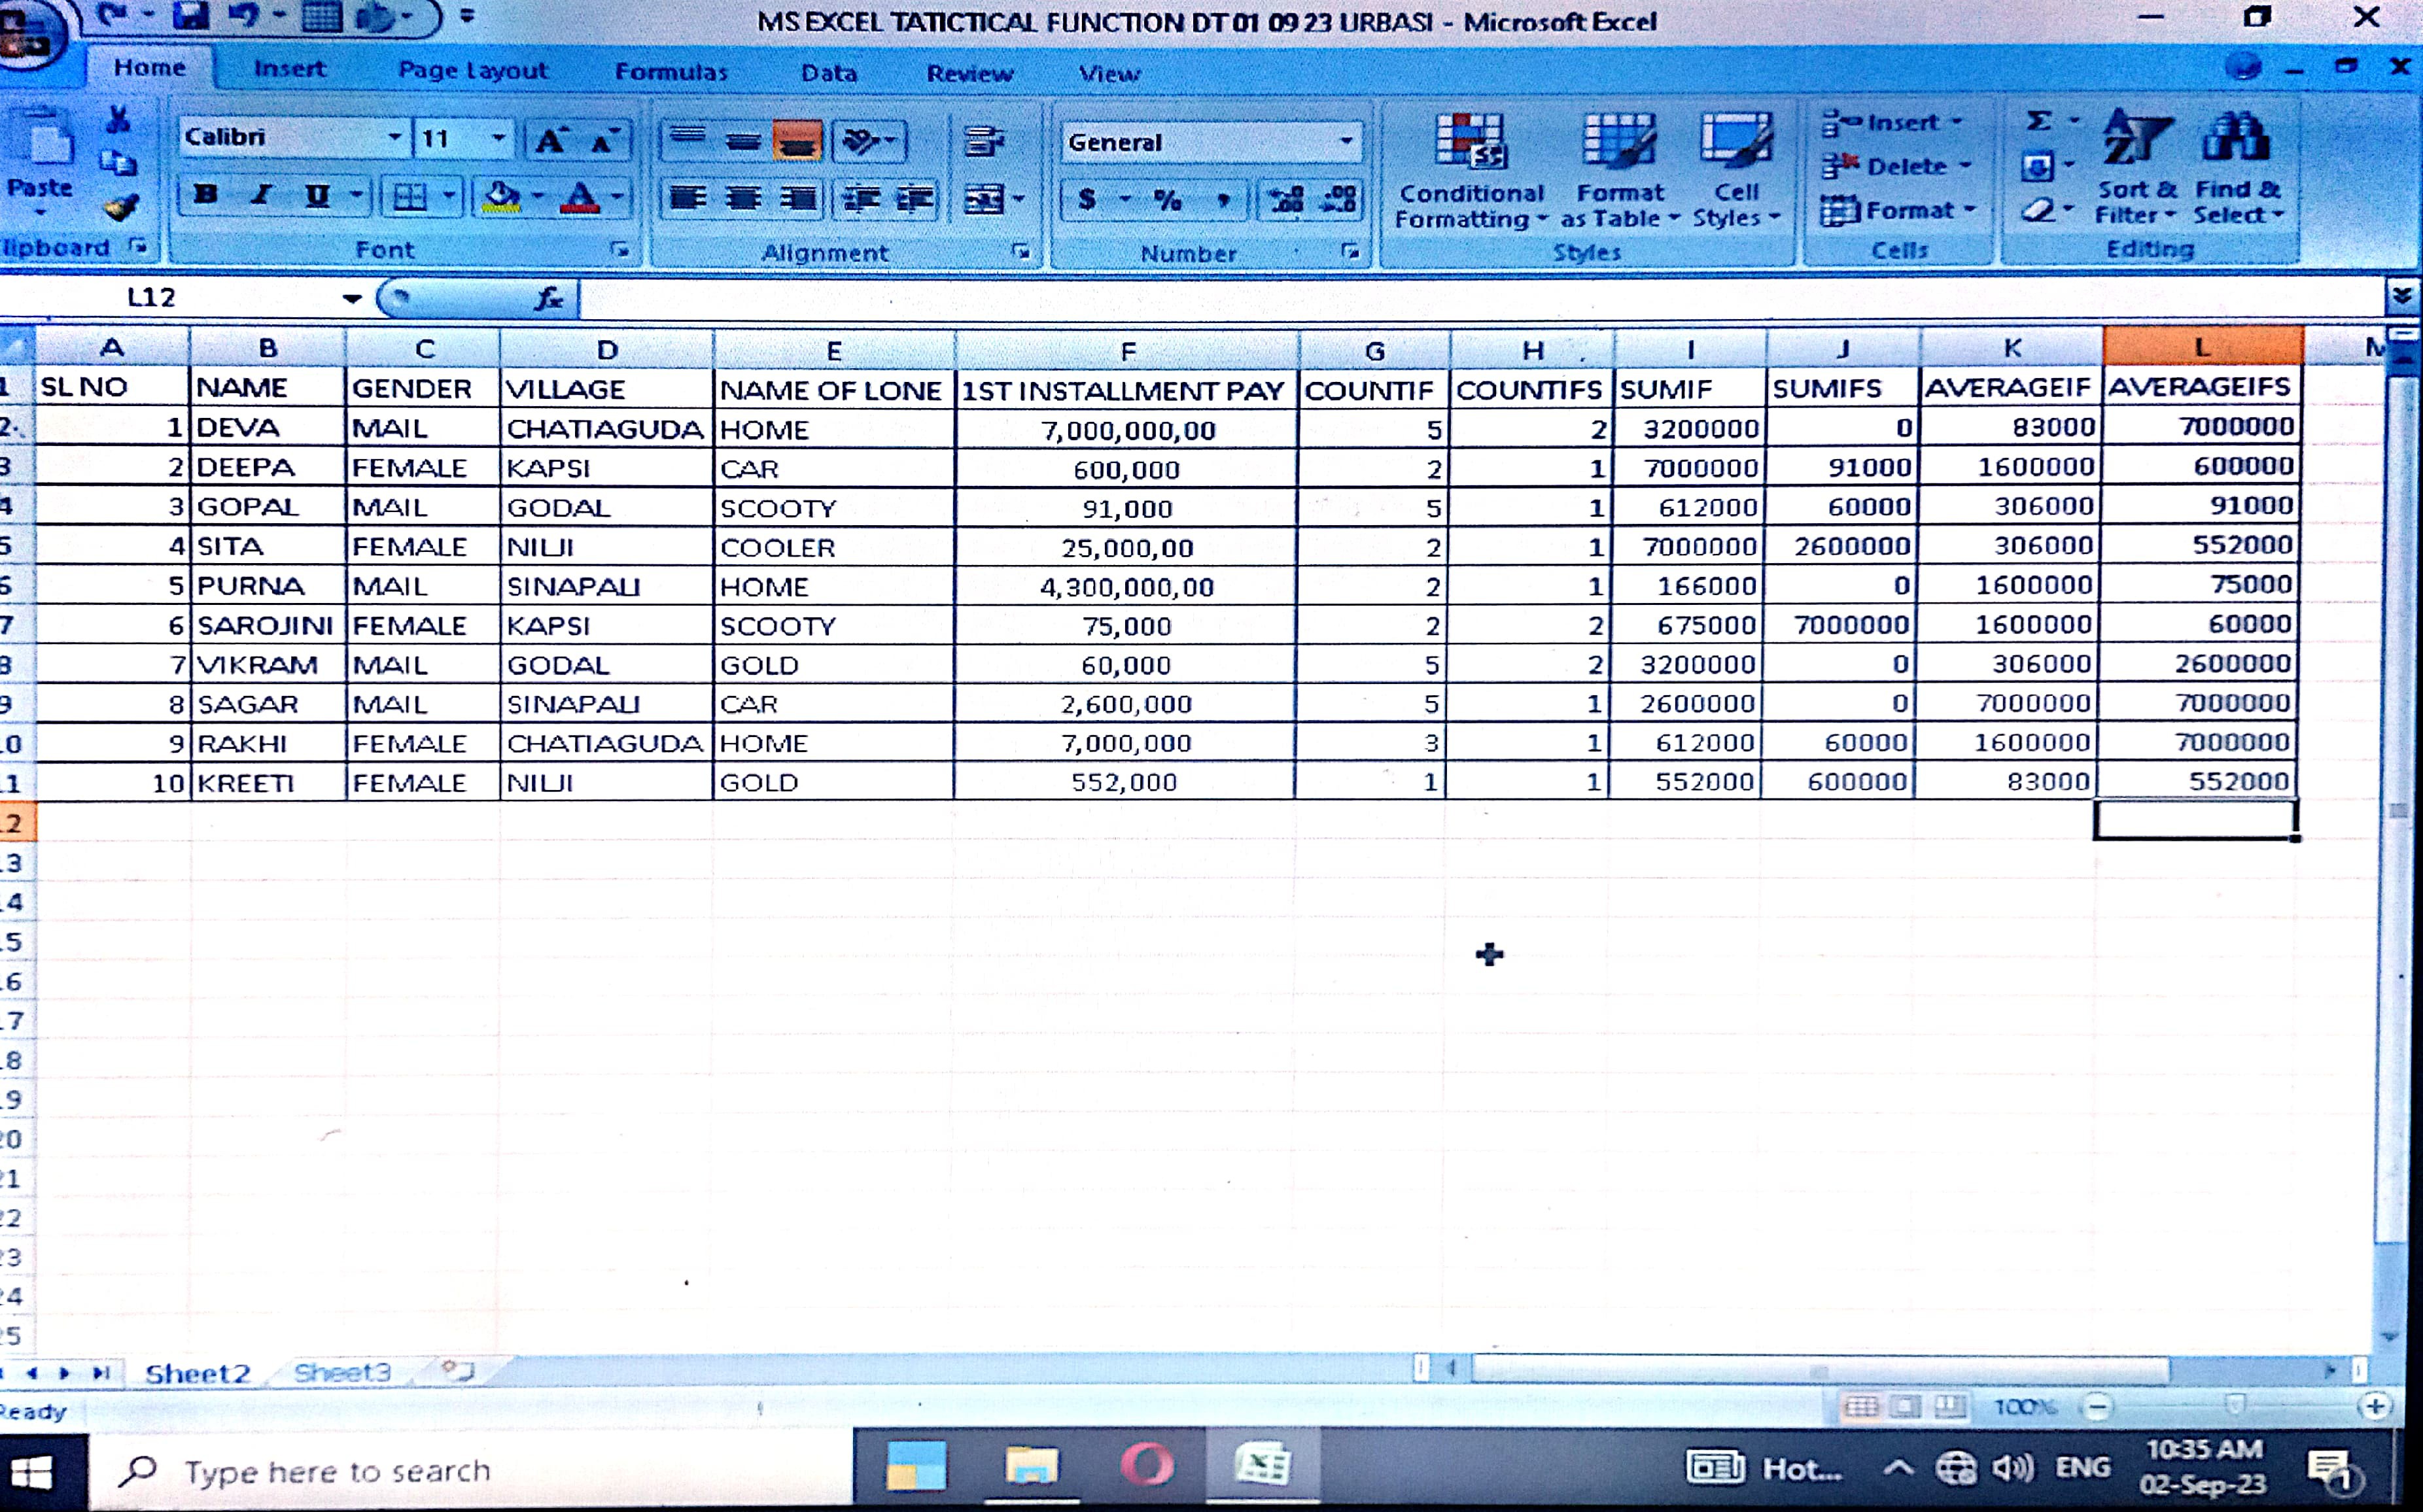Expand the Name Box dropdown arrow

click(x=351, y=298)
